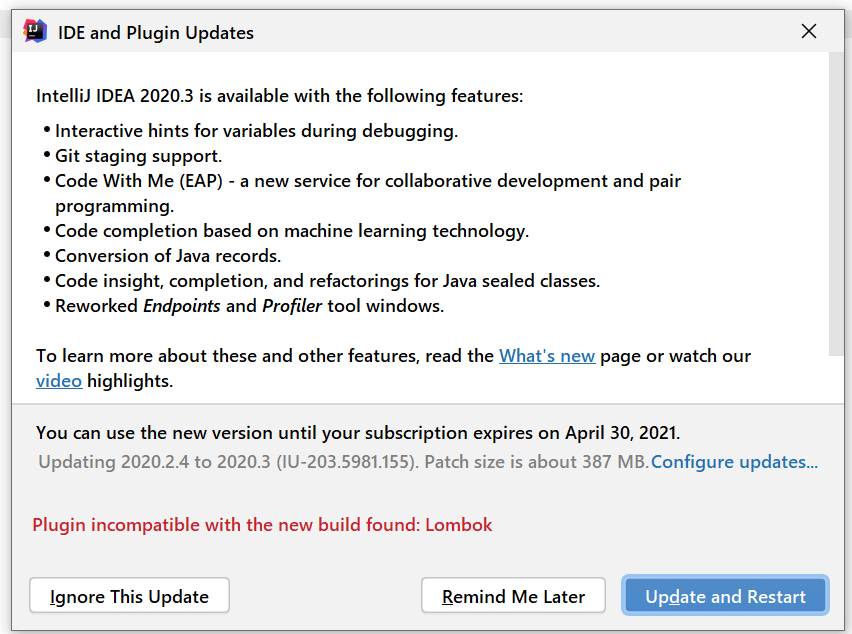Click Remind Me Later
The height and width of the screenshot is (634, 852).
pos(513,595)
